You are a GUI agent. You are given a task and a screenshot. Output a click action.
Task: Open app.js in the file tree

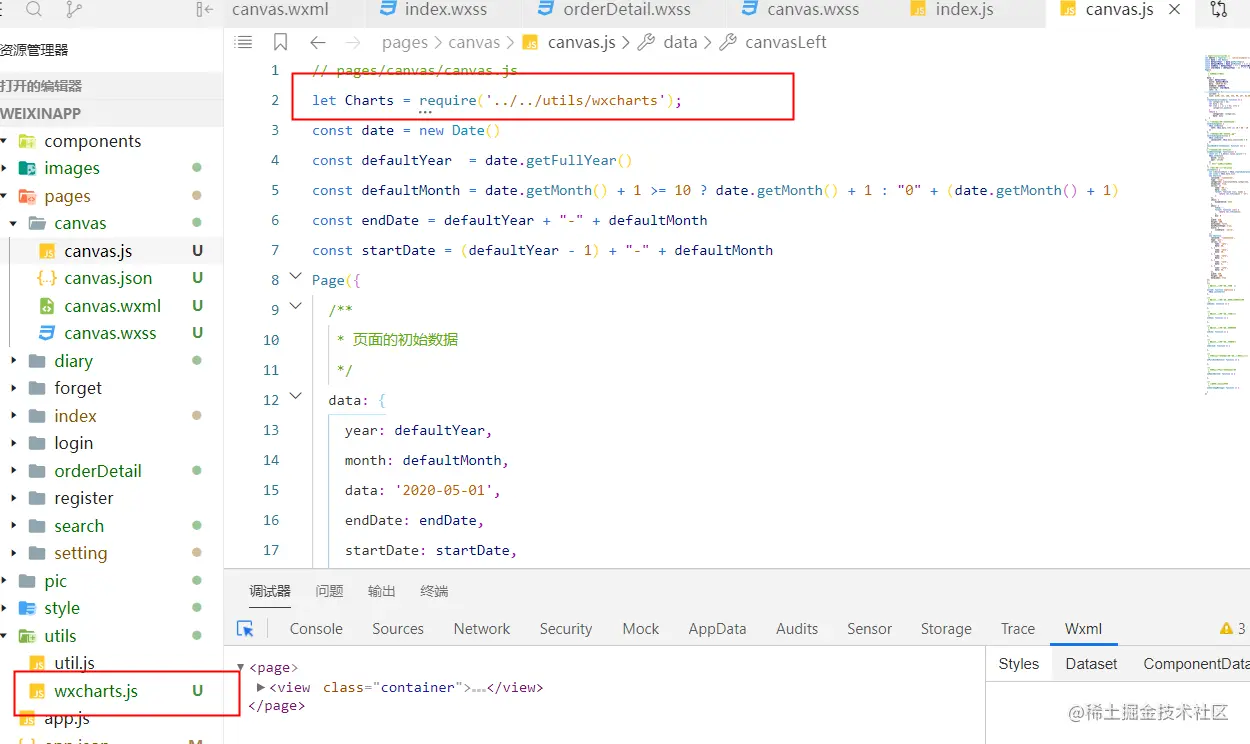[67, 718]
